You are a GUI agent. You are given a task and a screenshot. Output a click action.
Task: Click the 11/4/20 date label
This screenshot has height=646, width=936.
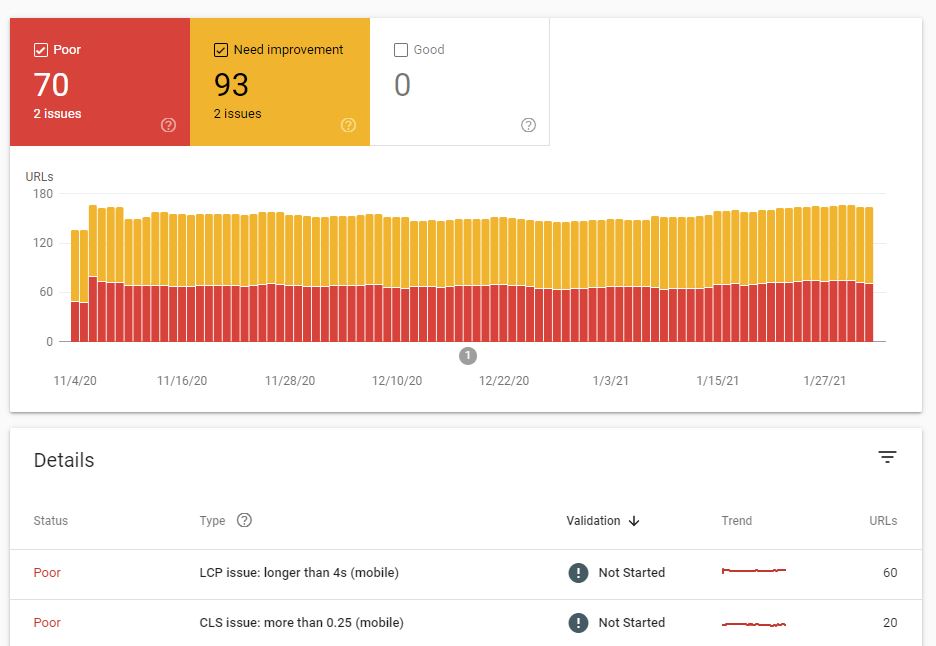coord(75,381)
